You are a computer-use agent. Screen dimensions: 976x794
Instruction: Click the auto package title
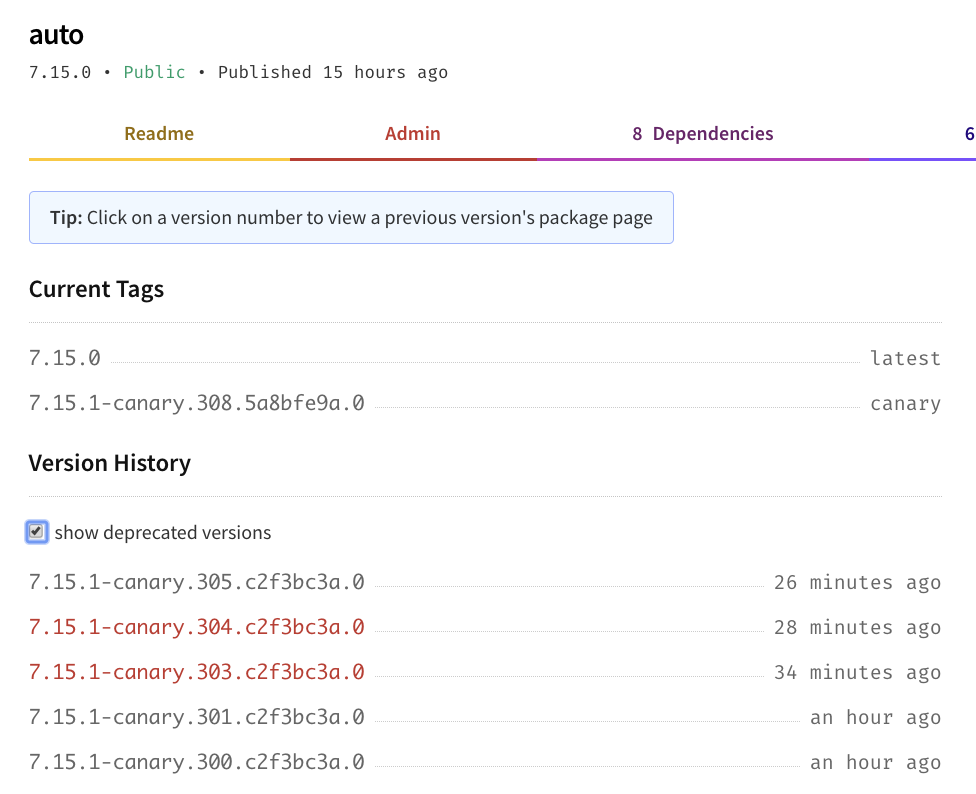(57, 35)
